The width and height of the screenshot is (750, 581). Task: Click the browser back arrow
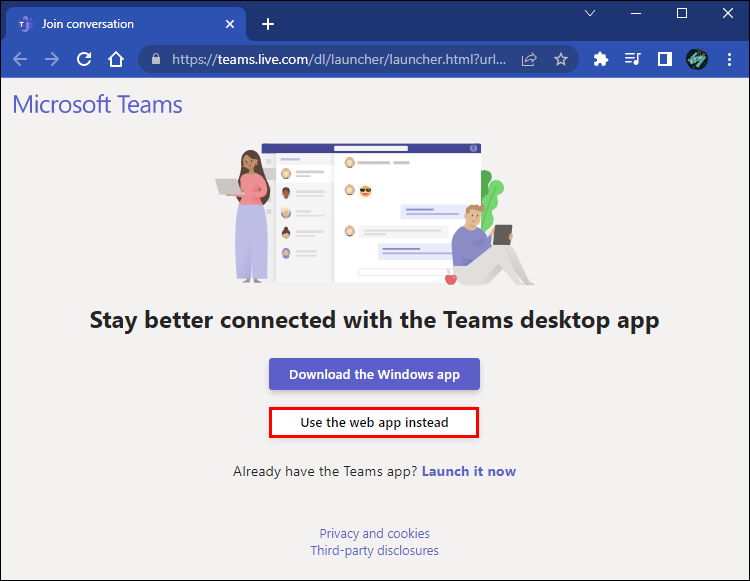[20, 59]
